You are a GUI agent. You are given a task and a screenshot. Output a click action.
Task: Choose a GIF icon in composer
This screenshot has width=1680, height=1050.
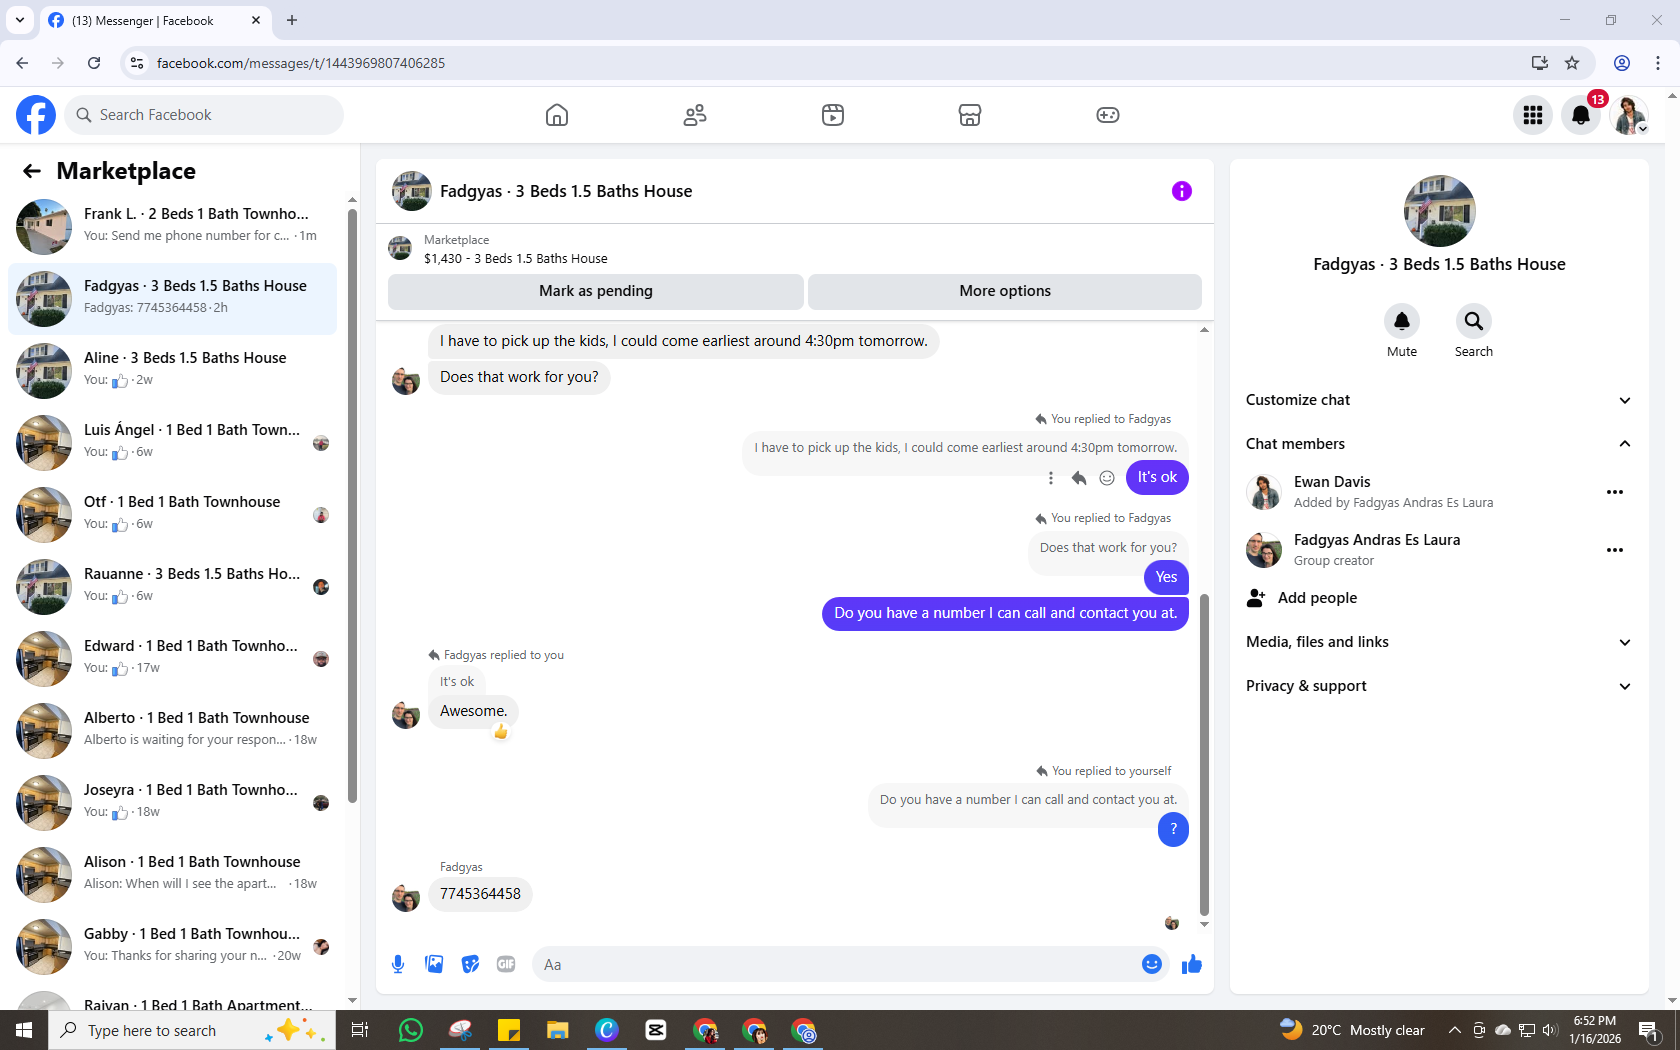(506, 964)
